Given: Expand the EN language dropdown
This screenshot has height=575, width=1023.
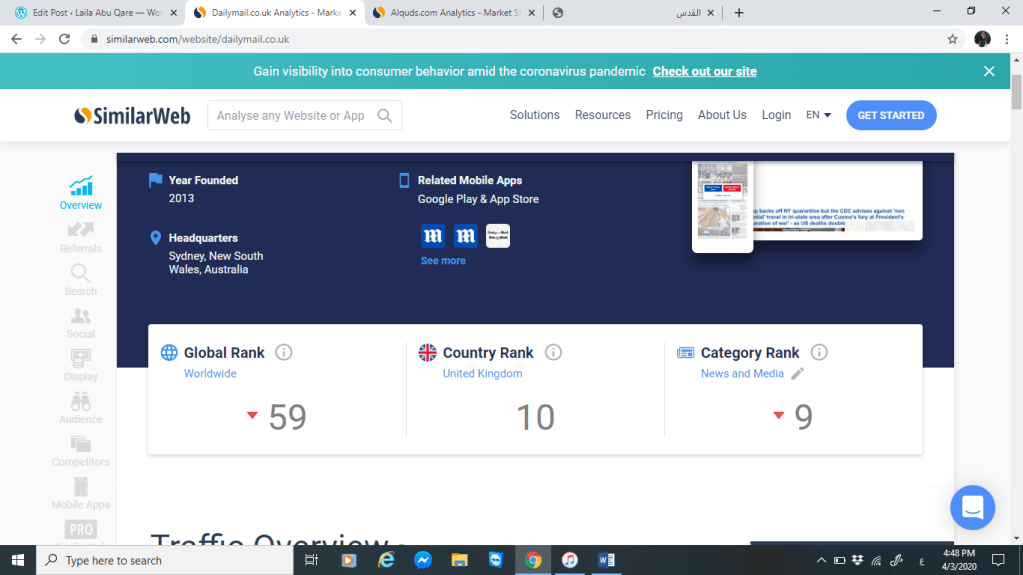Looking at the screenshot, I should pyautogui.click(x=818, y=115).
